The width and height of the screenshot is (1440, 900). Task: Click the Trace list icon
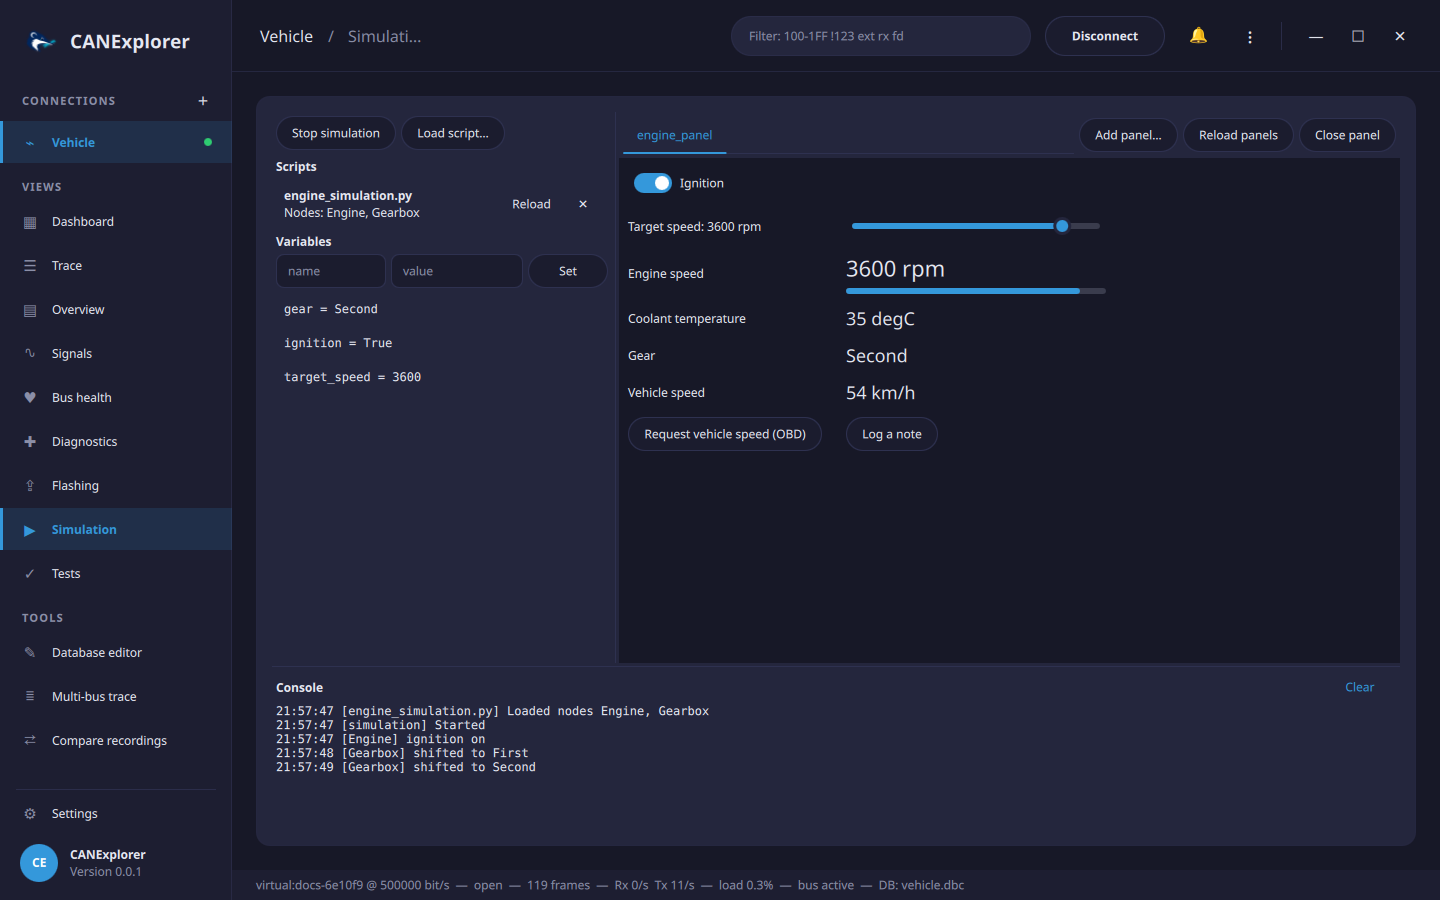point(30,266)
